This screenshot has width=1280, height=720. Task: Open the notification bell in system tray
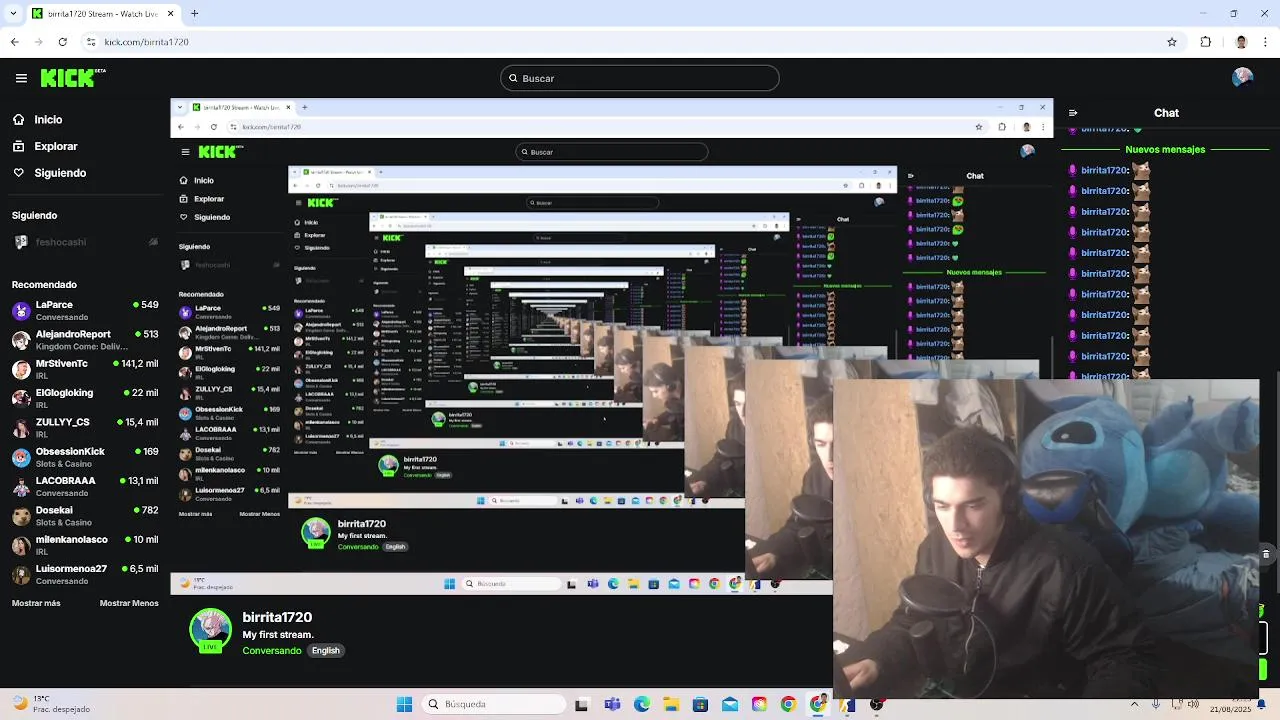click(x=1261, y=704)
